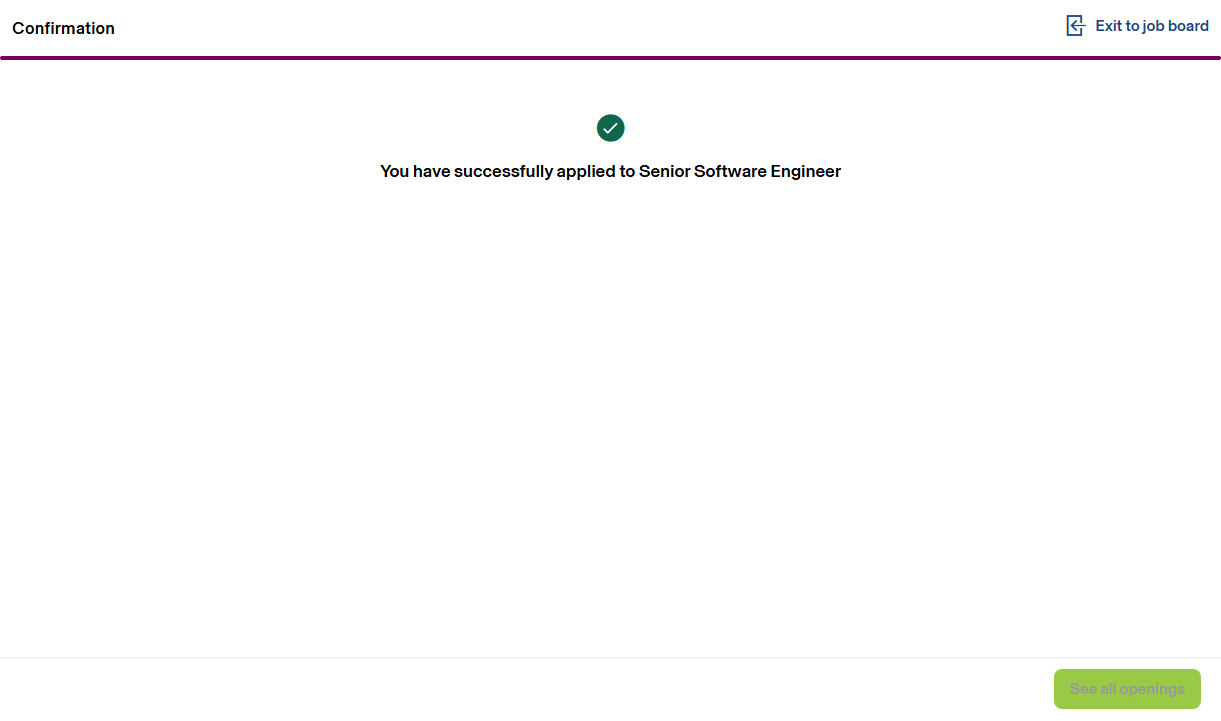Hit the leave-page arrow icon in header
The width and height of the screenshot is (1221, 721).
tap(1075, 26)
